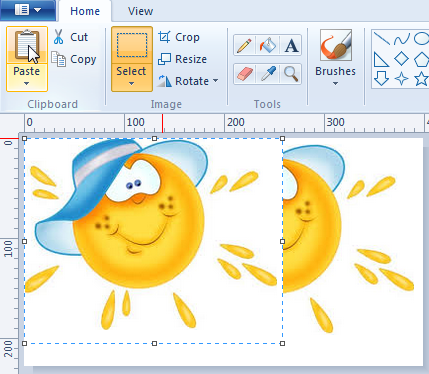Click the selection's bottom-middle resize handle
The height and width of the screenshot is (374, 429).
[x=154, y=343]
